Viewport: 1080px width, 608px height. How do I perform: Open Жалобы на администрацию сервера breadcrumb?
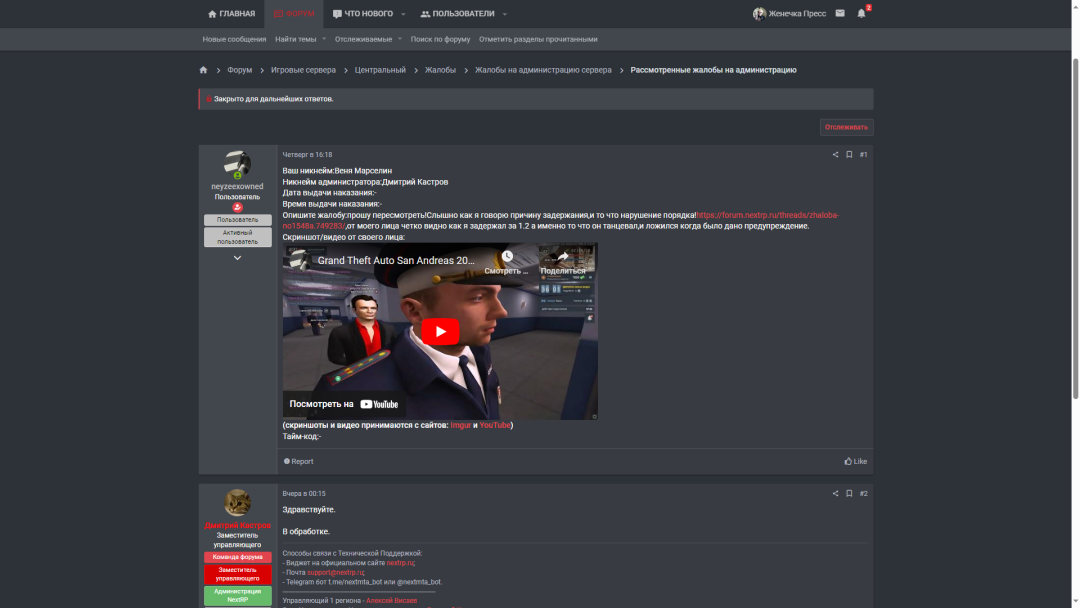tap(543, 70)
